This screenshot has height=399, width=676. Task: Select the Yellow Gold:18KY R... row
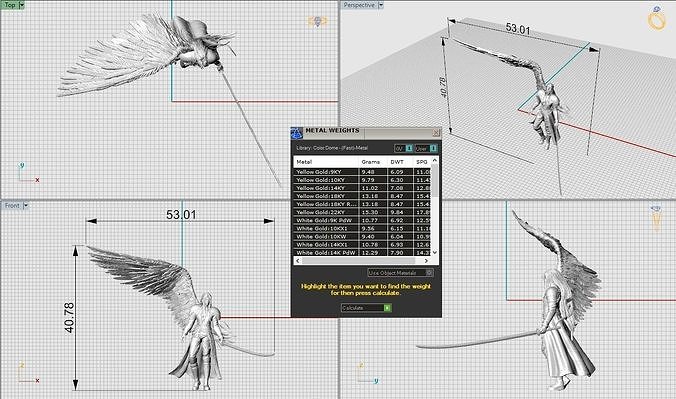click(x=362, y=204)
